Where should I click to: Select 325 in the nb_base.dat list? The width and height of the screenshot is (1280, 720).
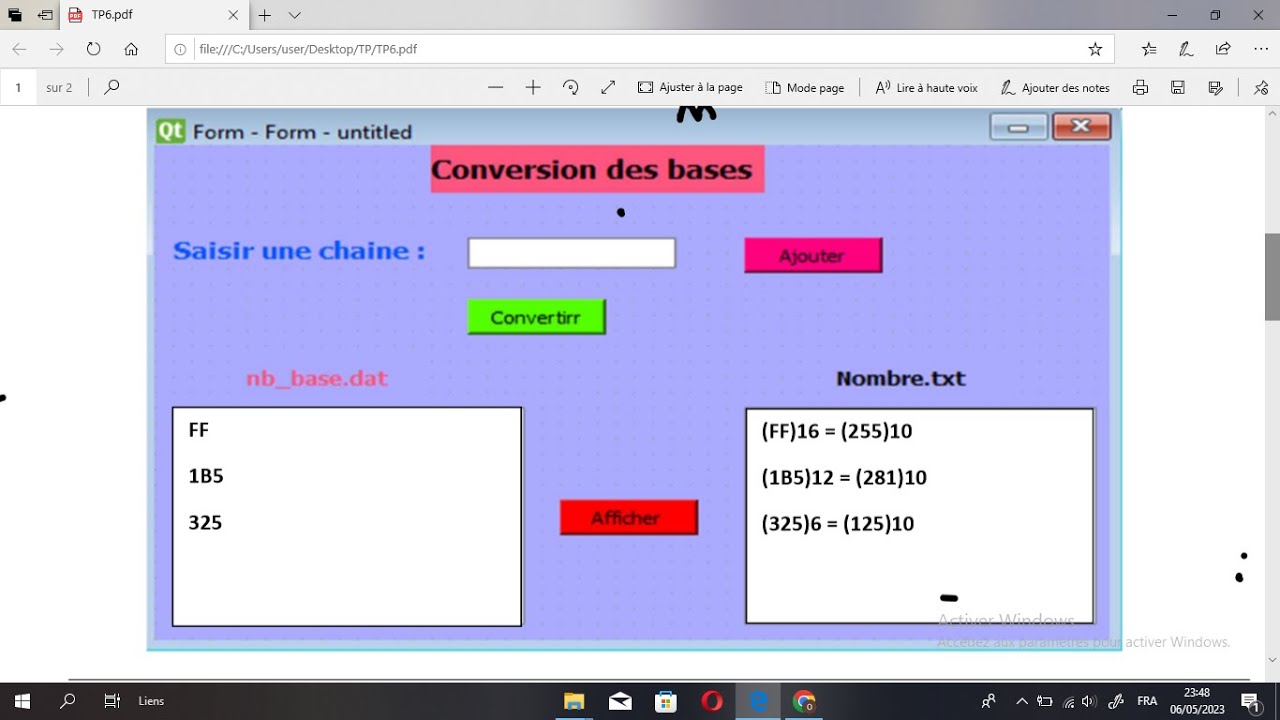pos(205,522)
